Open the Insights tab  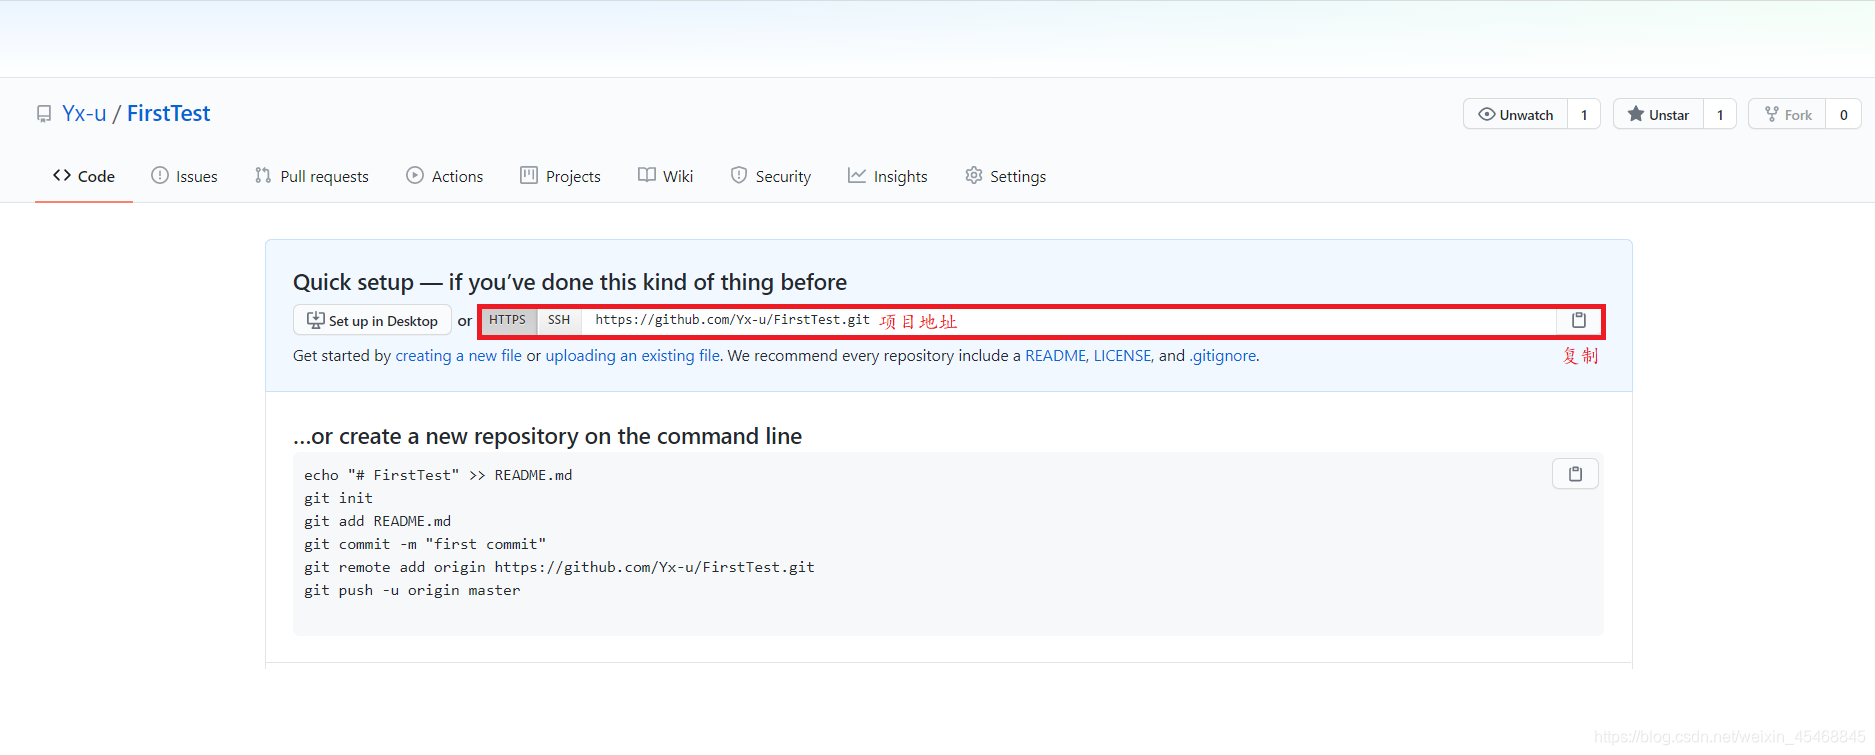(x=888, y=176)
